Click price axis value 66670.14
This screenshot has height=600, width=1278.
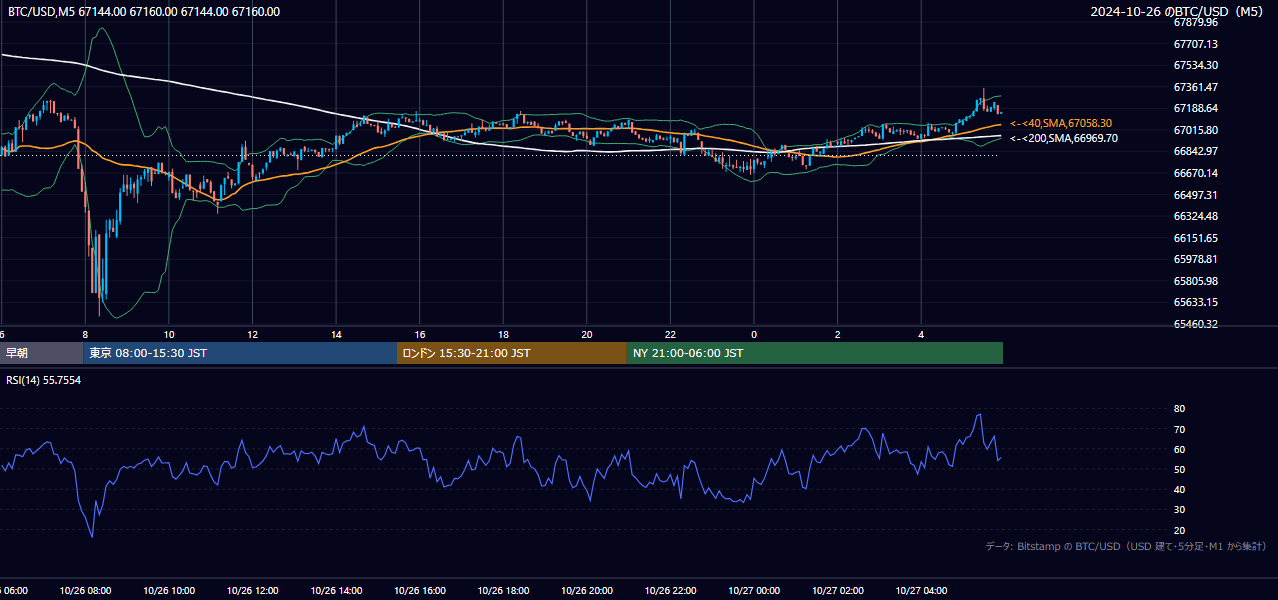pos(1196,173)
